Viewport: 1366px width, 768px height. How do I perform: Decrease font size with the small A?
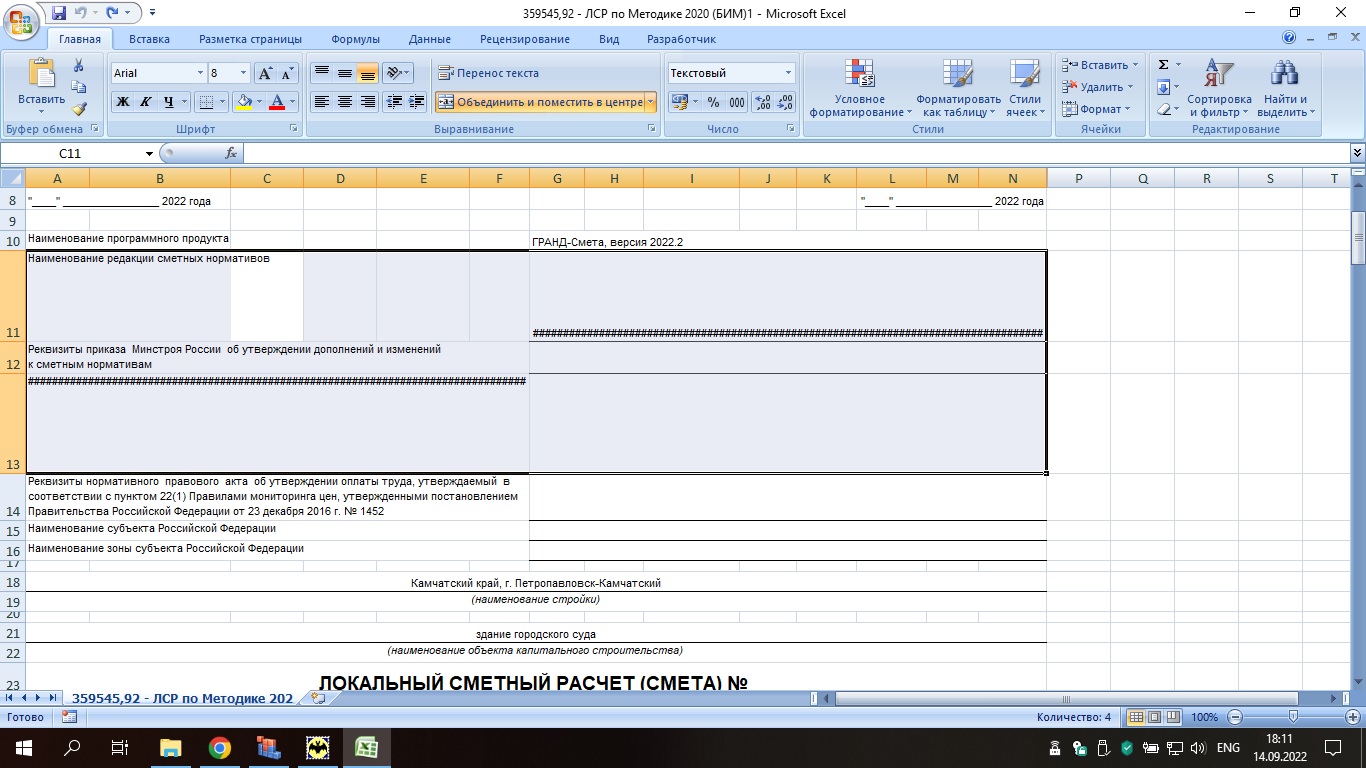click(287, 73)
